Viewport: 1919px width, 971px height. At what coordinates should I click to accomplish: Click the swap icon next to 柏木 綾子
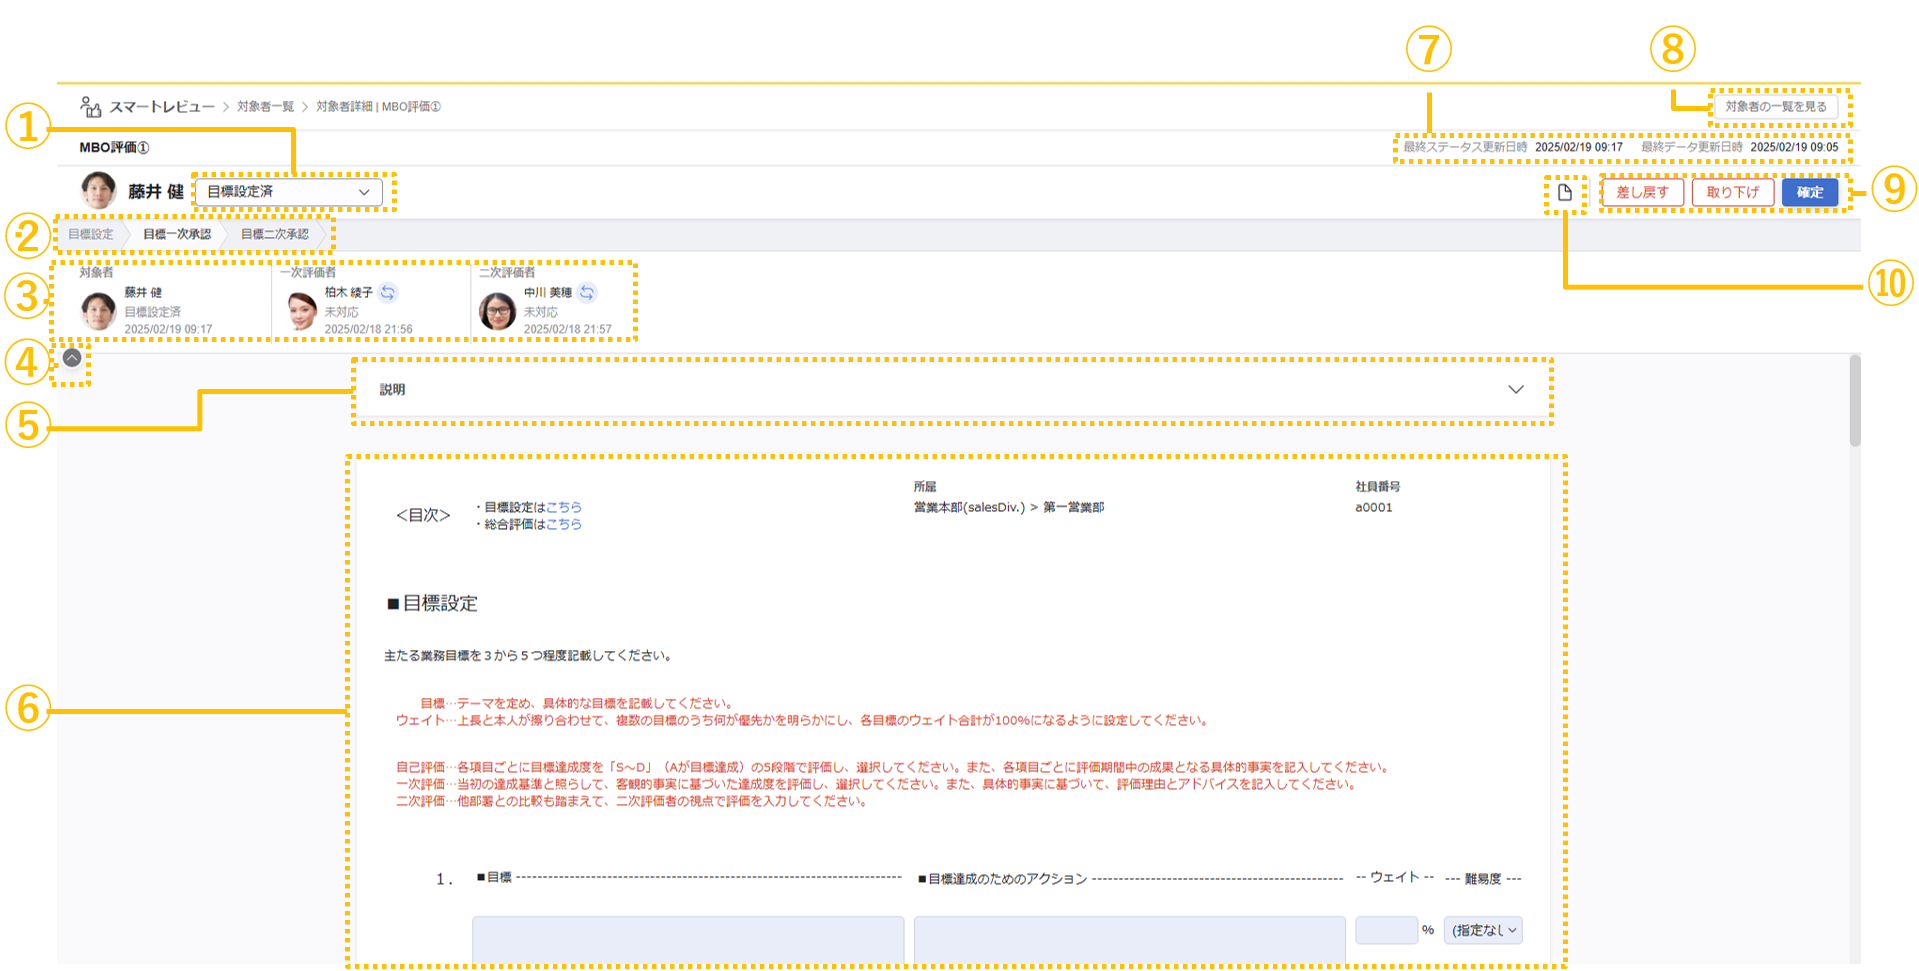click(388, 292)
